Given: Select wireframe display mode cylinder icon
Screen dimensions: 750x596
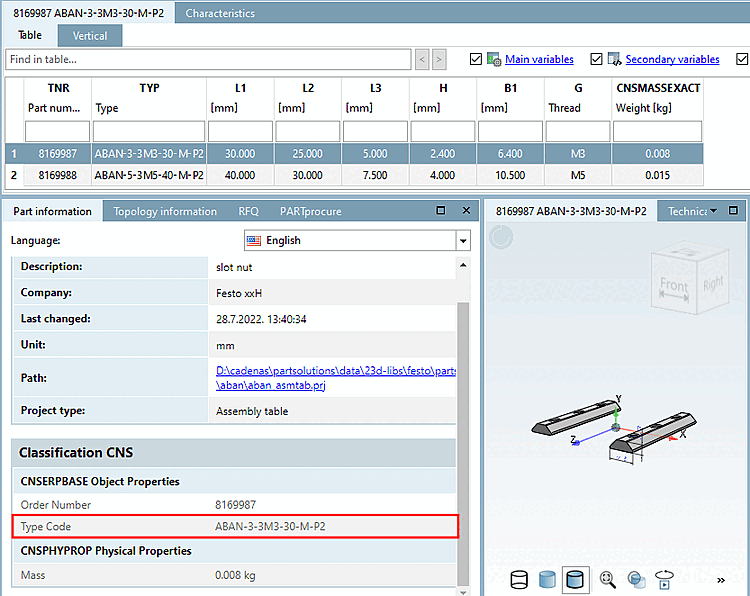Looking at the screenshot, I should 519,580.
